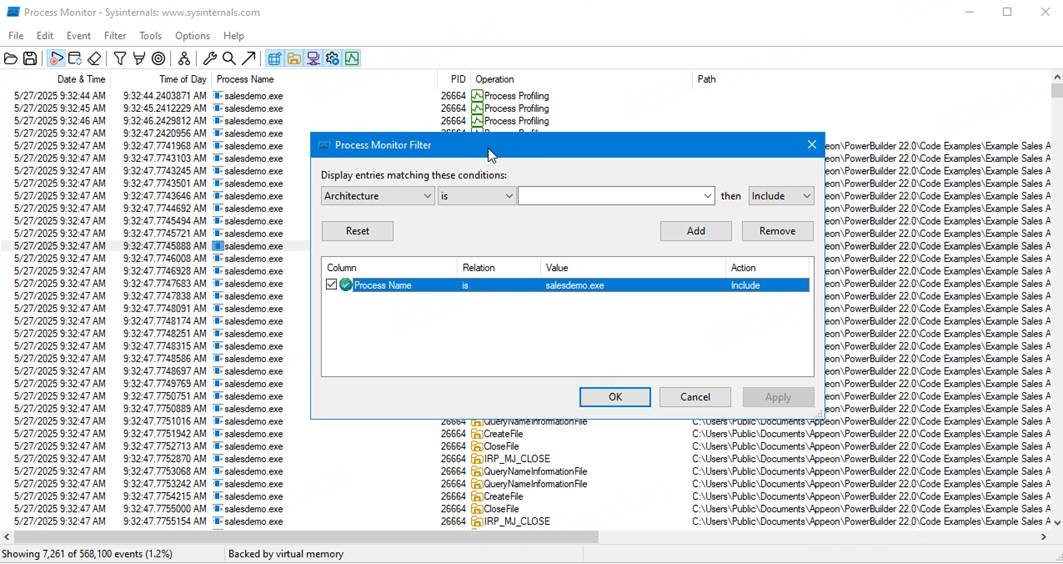Open Find with the magnifier icon

(229, 58)
